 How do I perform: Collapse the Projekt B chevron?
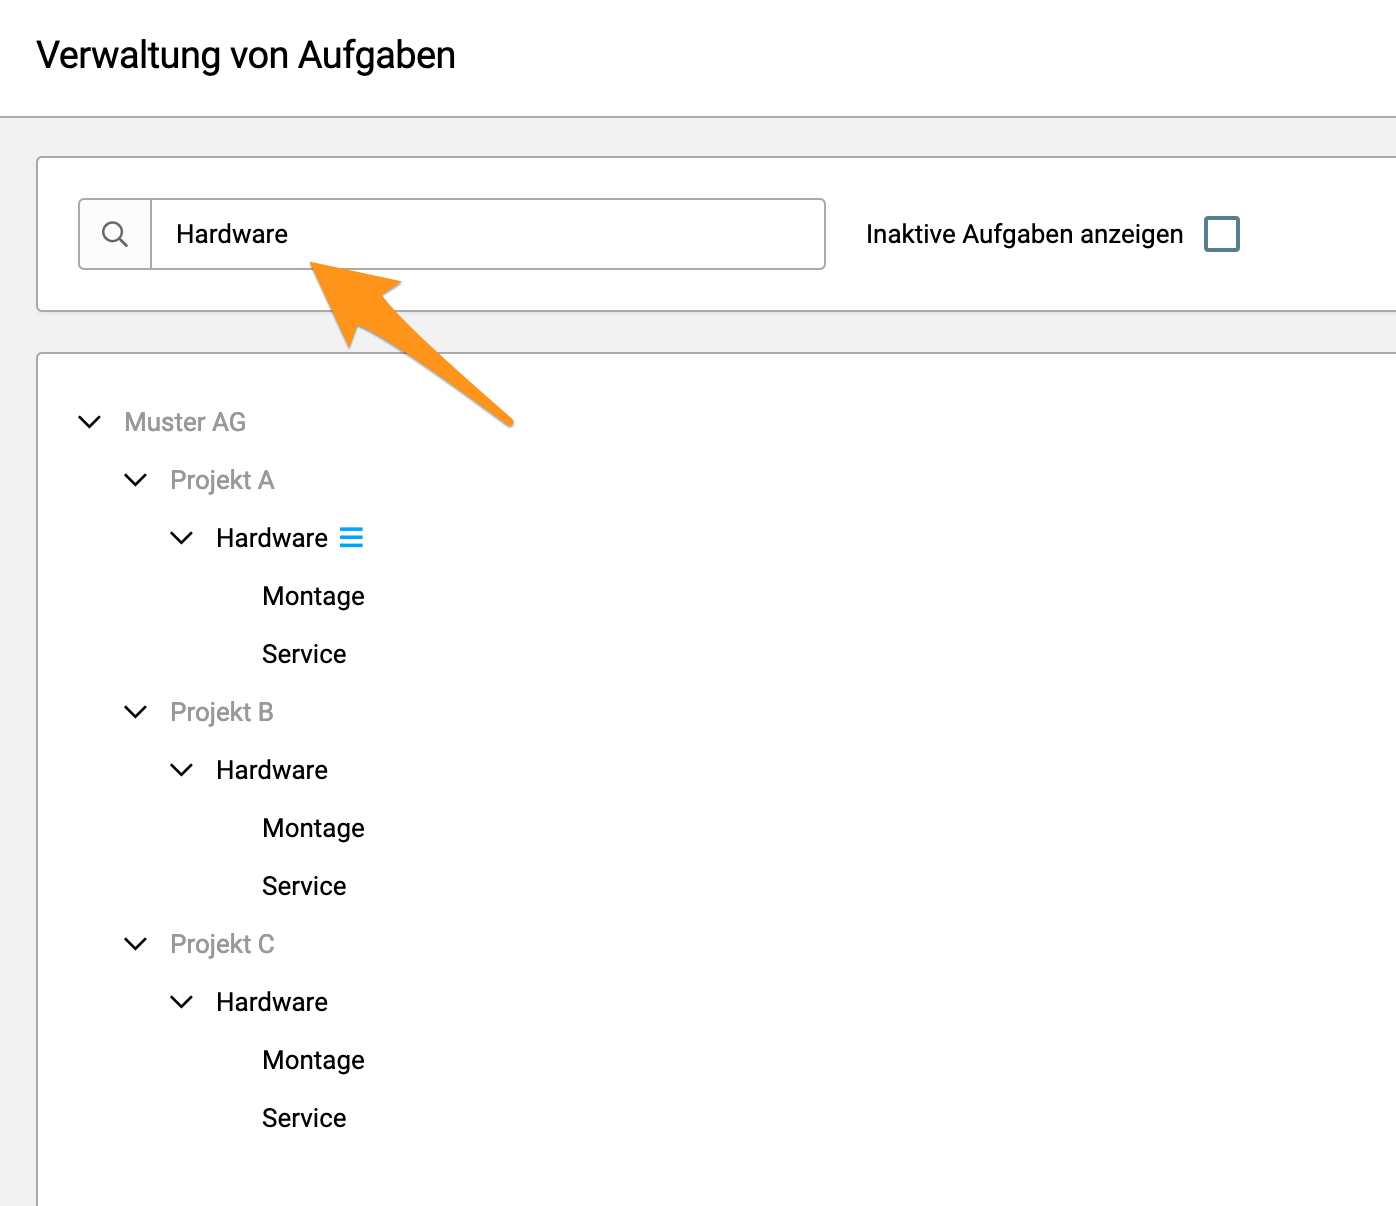click(x=136, y=712)
